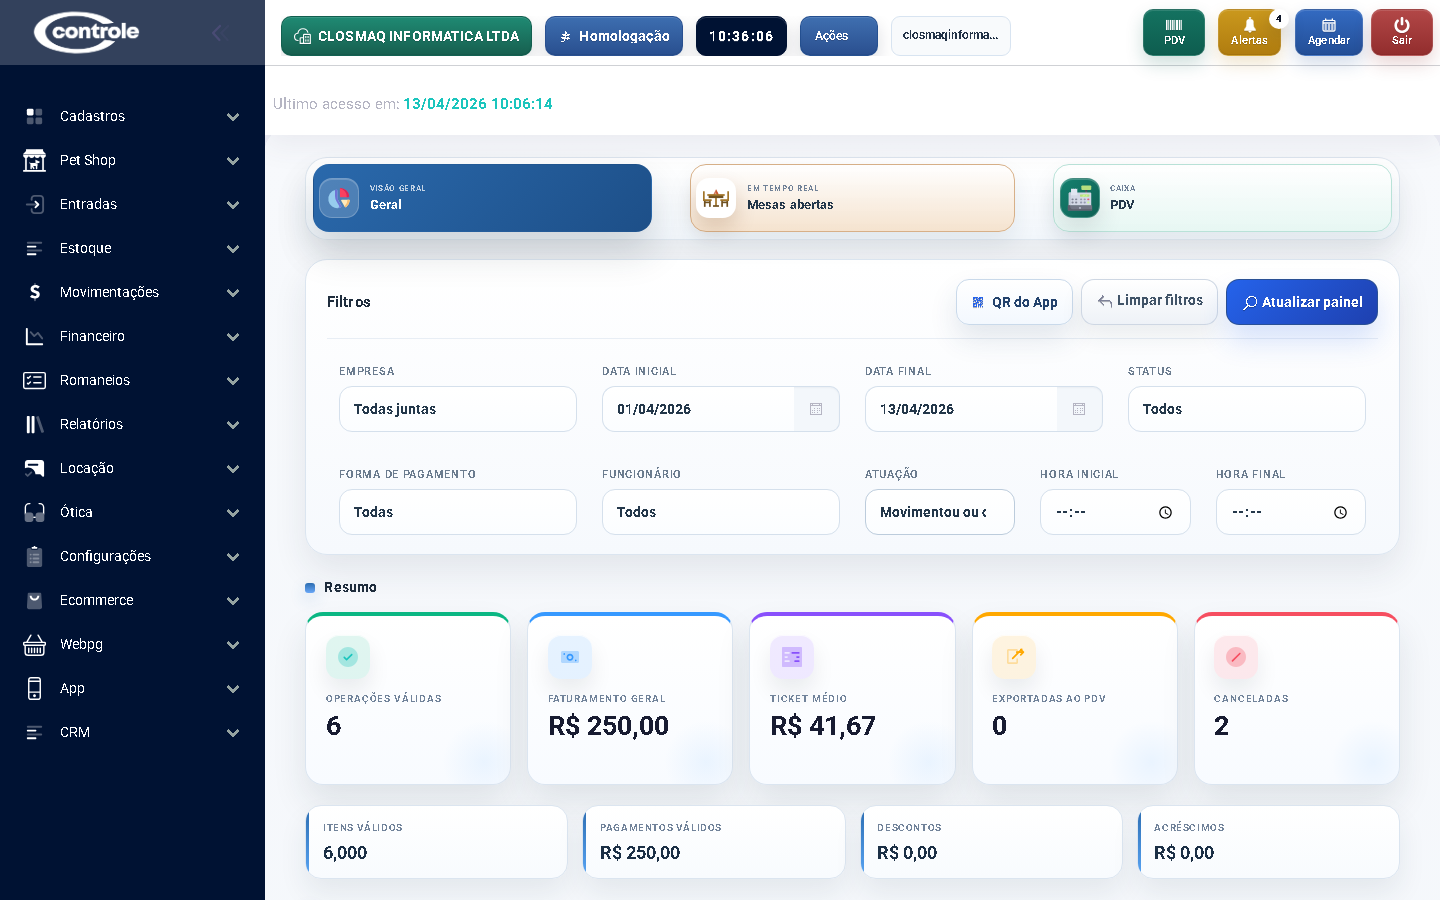
Task: Click the Alertas bell icon
Action: [x=1249, y=32]
